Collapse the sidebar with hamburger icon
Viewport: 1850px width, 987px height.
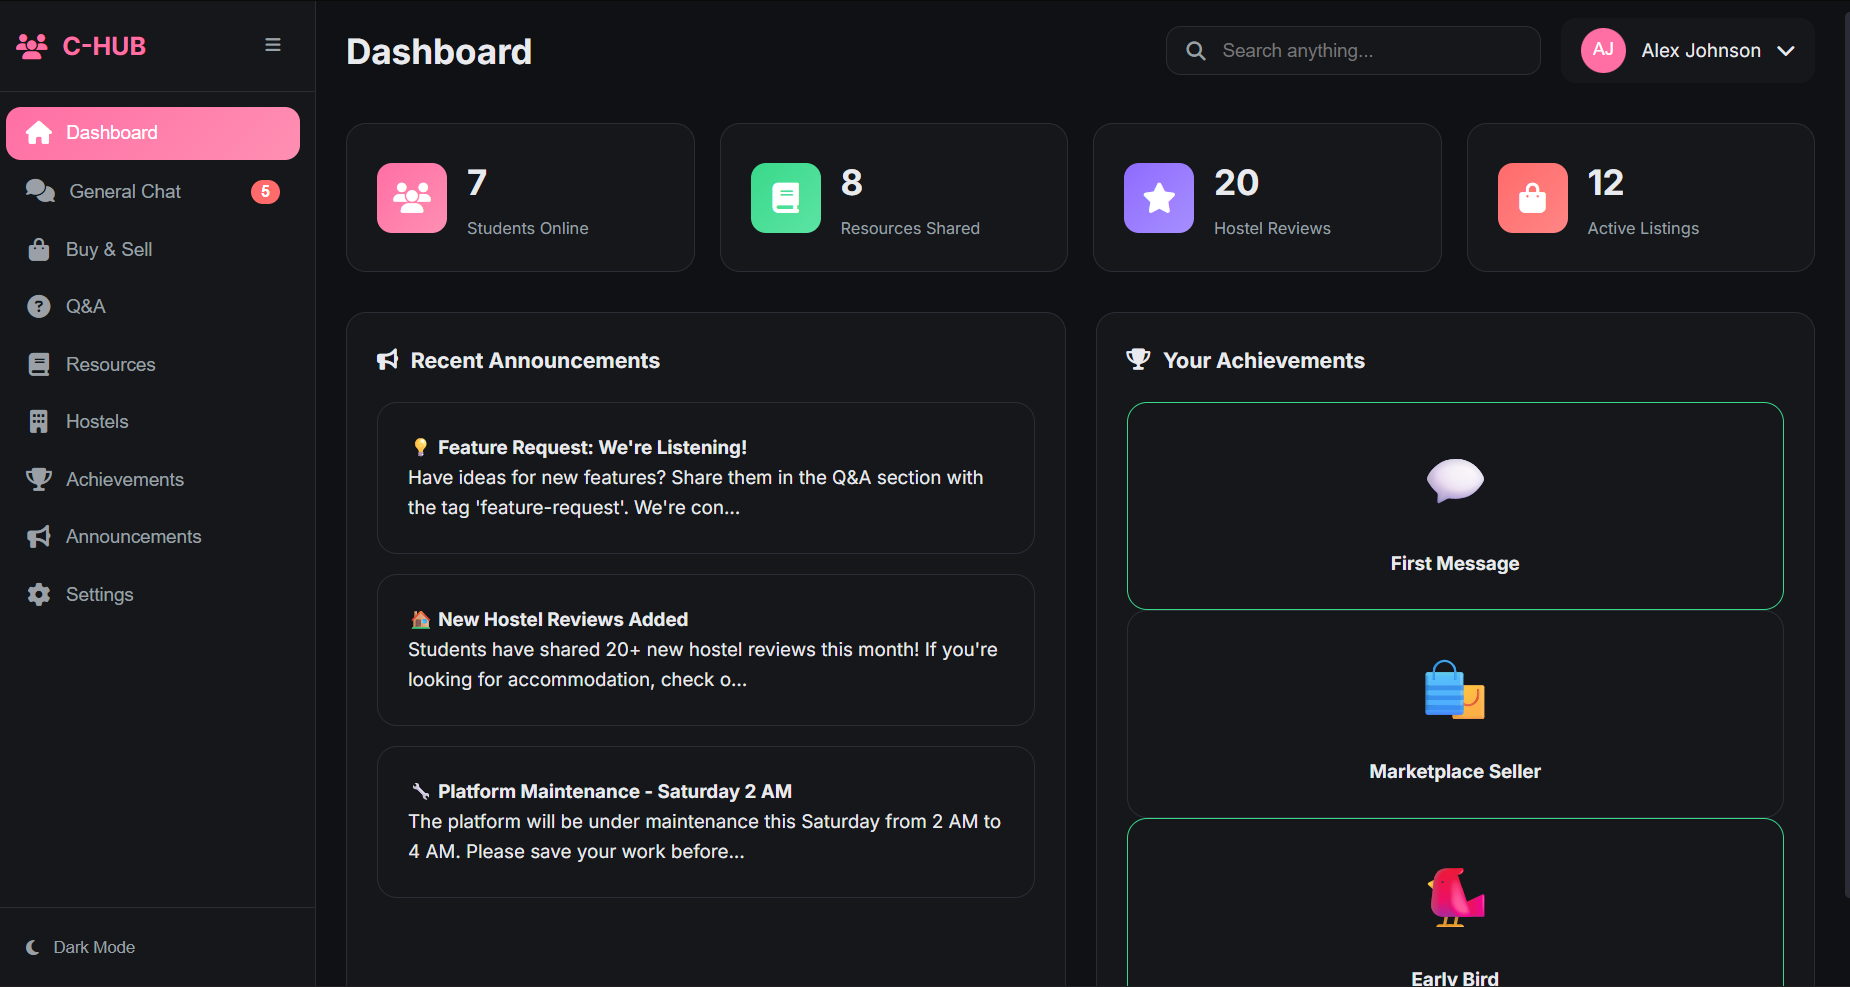[x=272, y=45]
